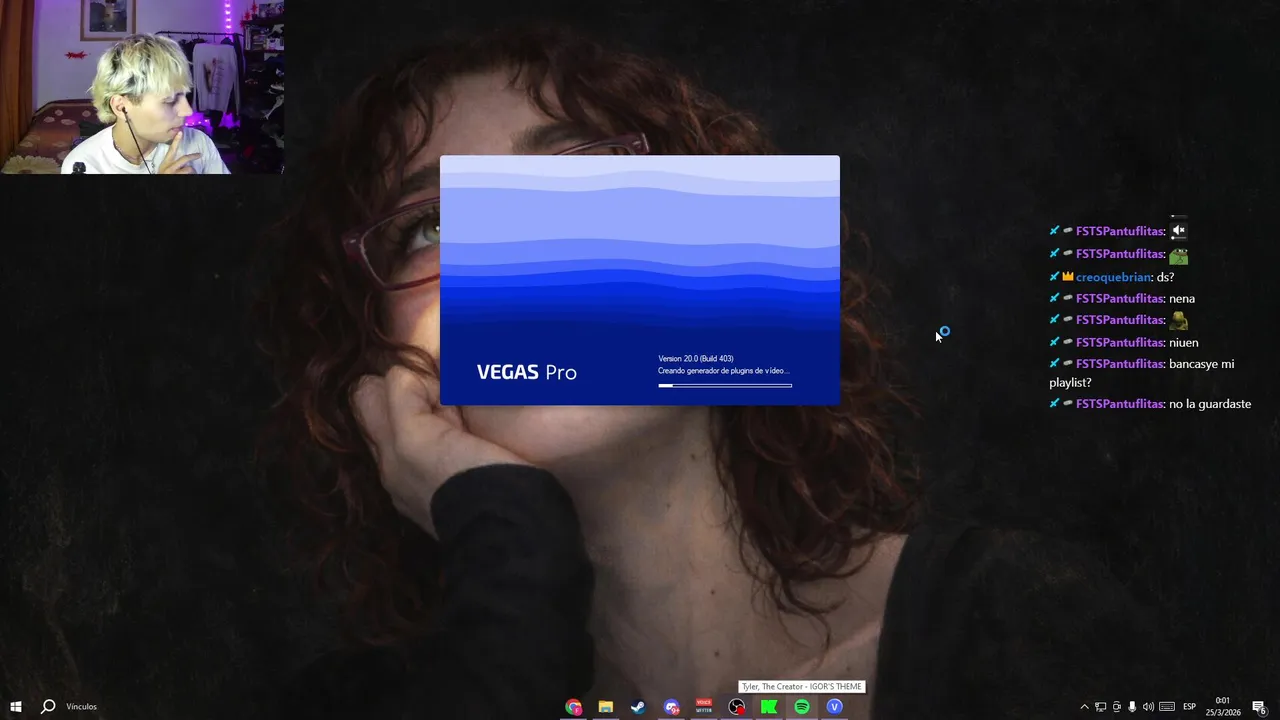Open Google Chrome from taskbar
1280x720 pixels.
coord(573,707)
